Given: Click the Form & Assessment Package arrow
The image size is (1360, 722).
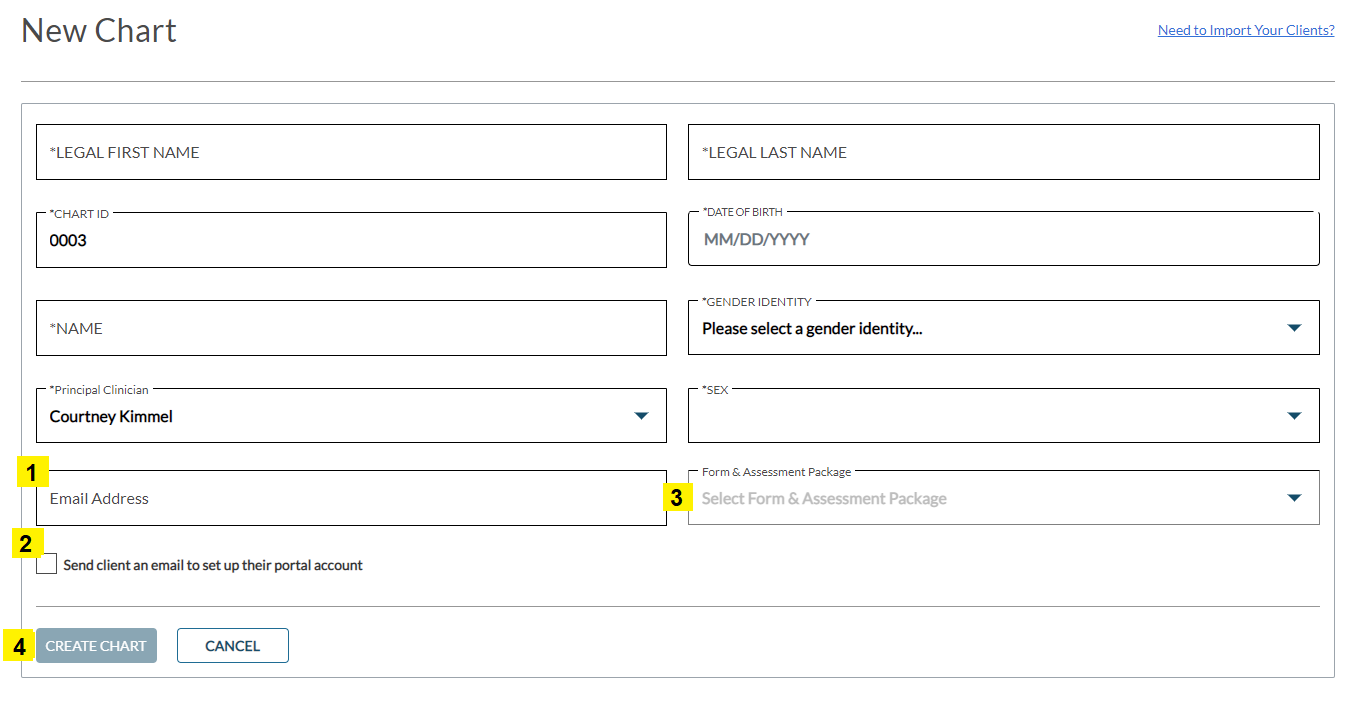Looking at the screenshot, I should [x=1294, y=498].
